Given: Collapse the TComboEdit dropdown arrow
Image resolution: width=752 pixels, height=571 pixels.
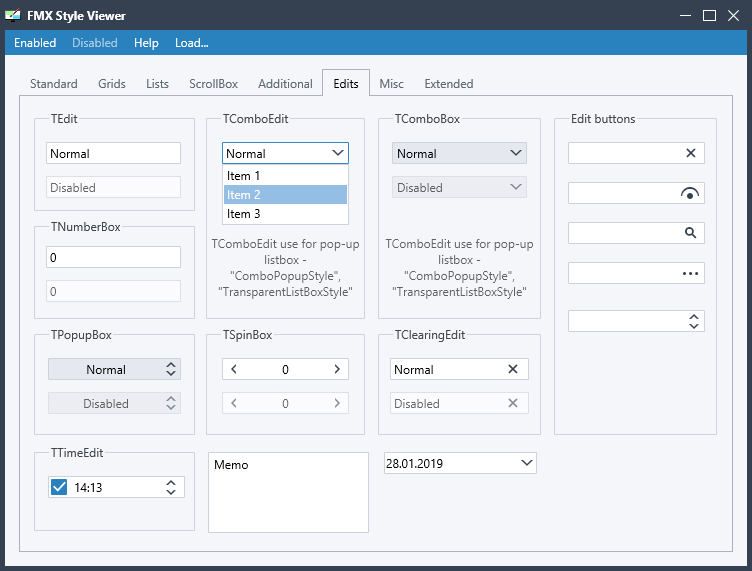Looking at the screenshot, I should pos(338,153).
